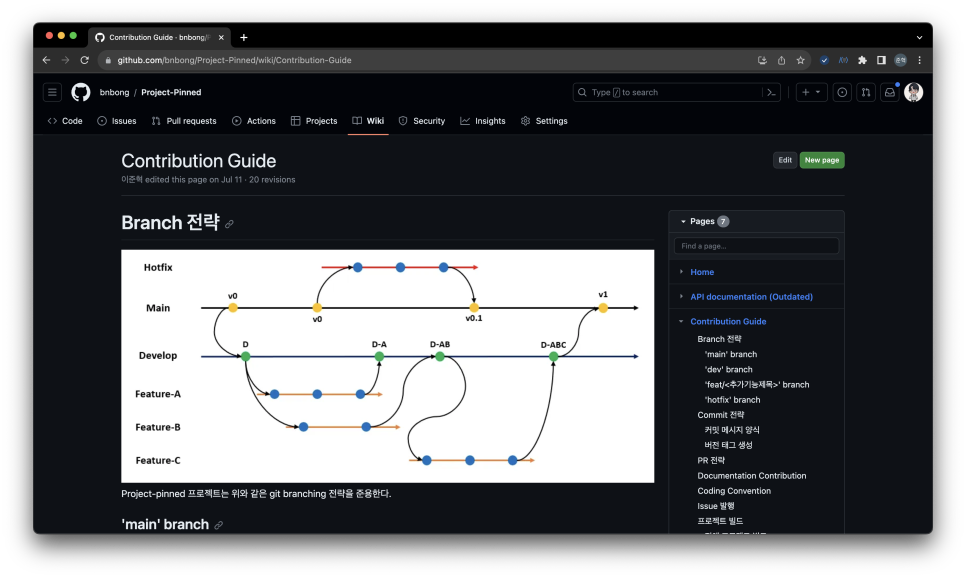Image resolution: width=966 pixels, height=578 pixels.
Task: Copy link anchor next to 'main' branch heading
Action: pos(219,525)
